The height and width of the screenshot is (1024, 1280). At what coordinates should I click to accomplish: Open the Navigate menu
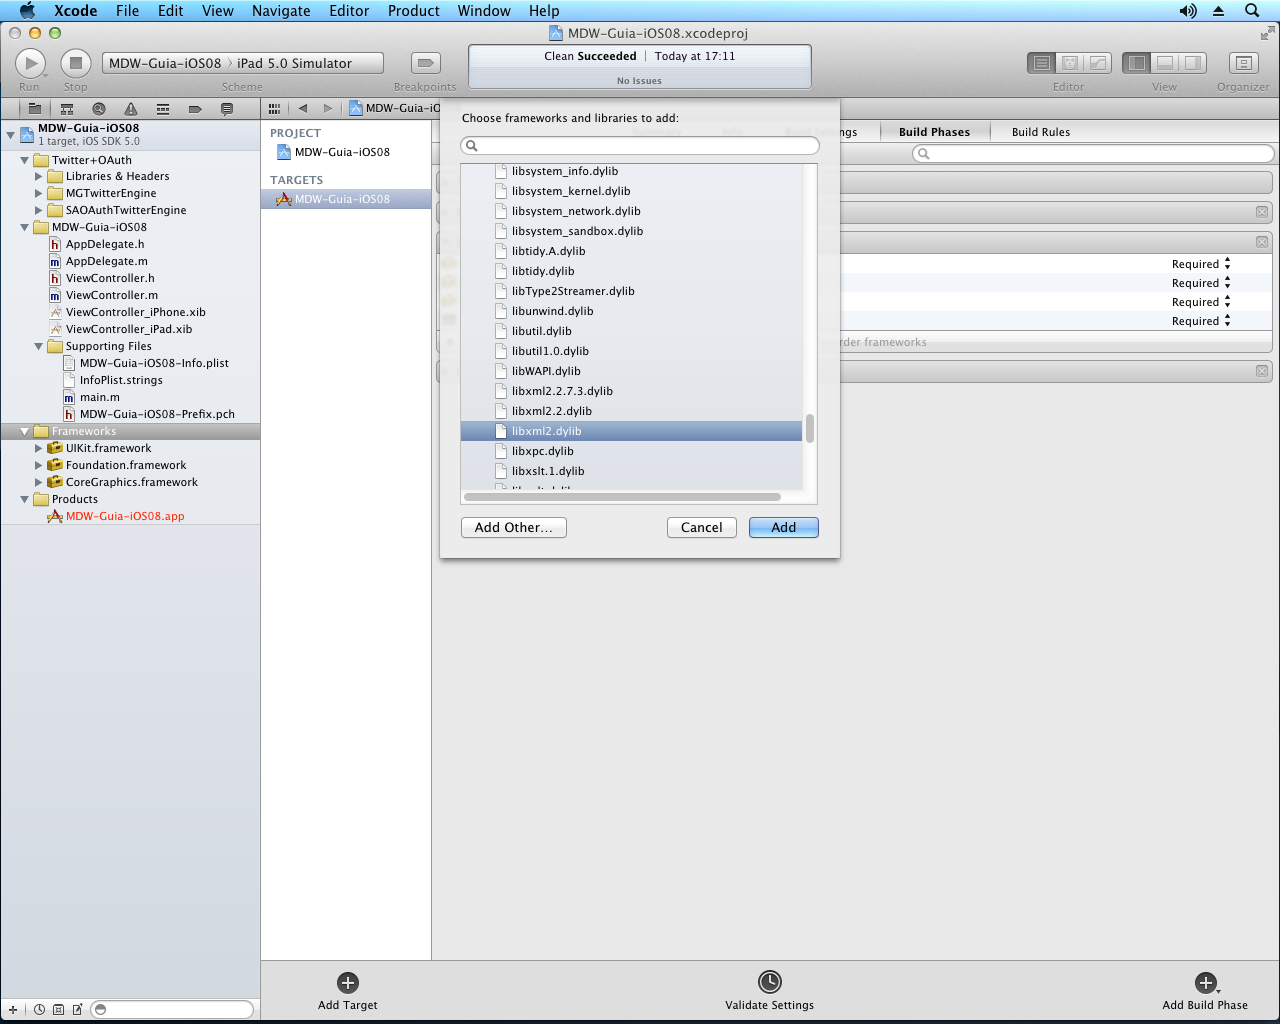281,11
